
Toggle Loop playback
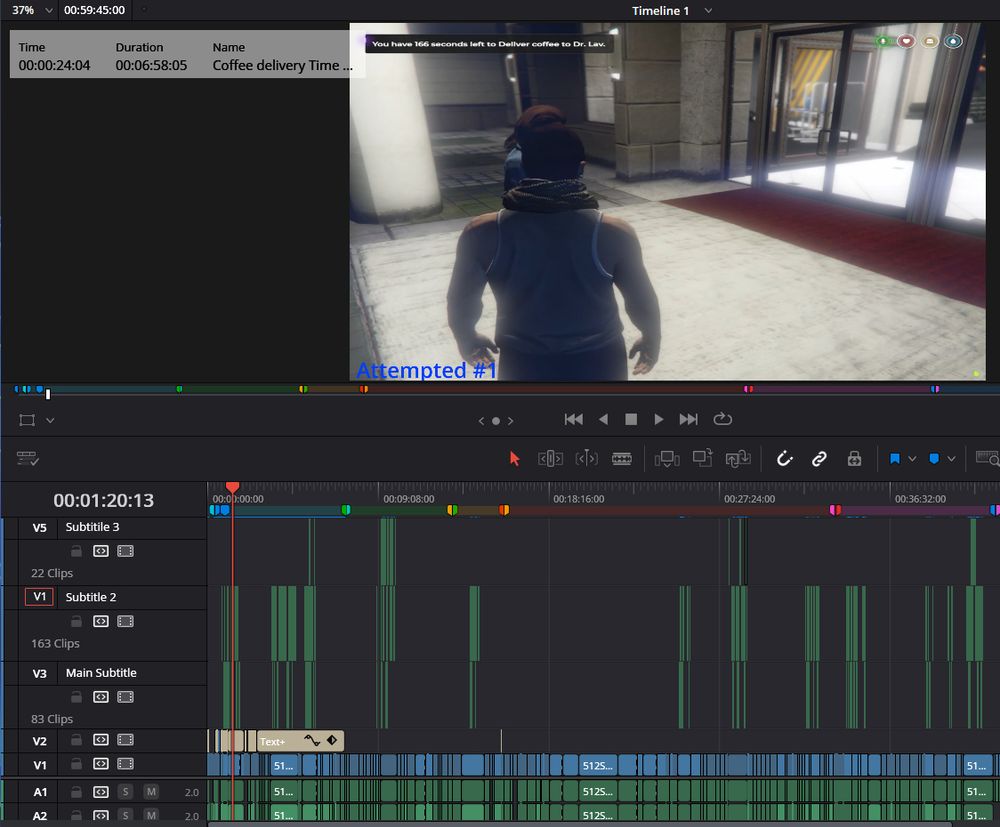click(x=722, y=419)
